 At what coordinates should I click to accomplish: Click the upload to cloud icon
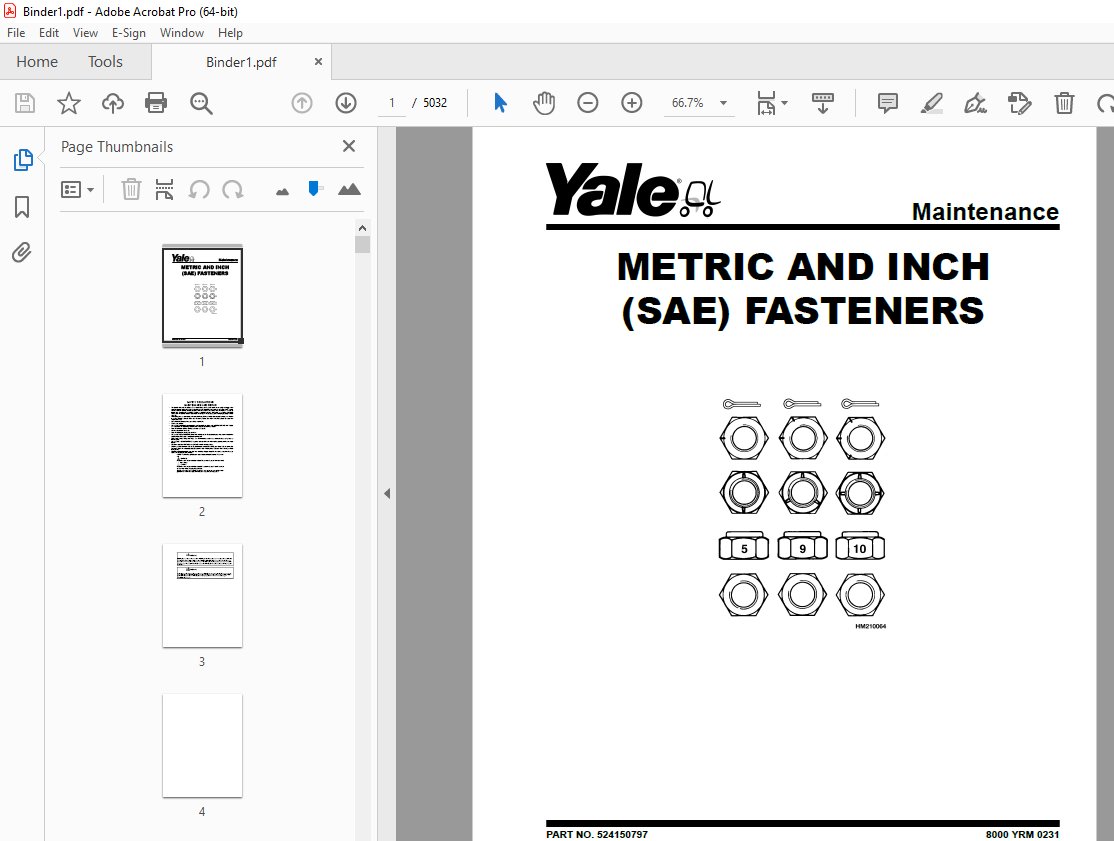click(112, 103)
